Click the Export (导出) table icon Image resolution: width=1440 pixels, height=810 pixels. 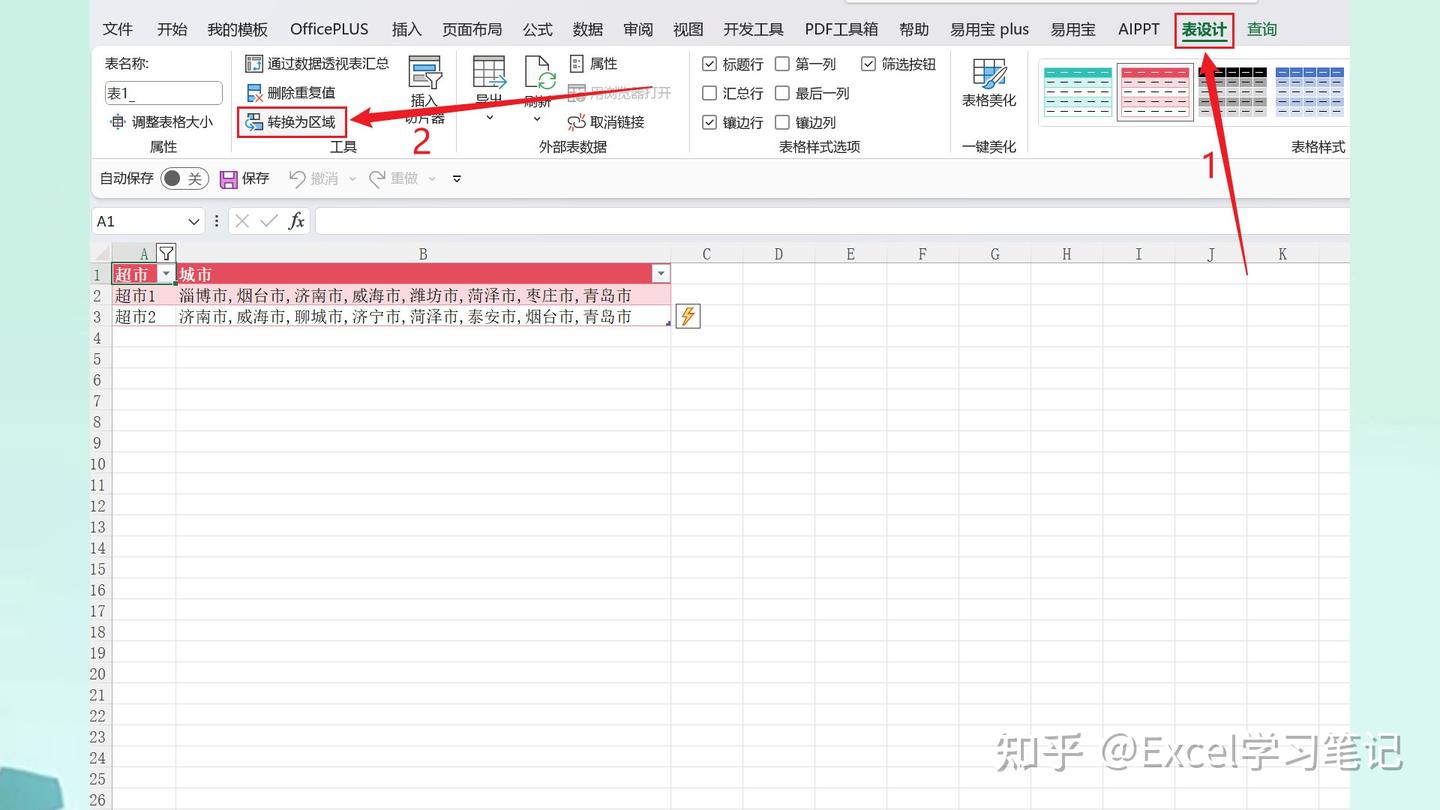click(489, 72)
